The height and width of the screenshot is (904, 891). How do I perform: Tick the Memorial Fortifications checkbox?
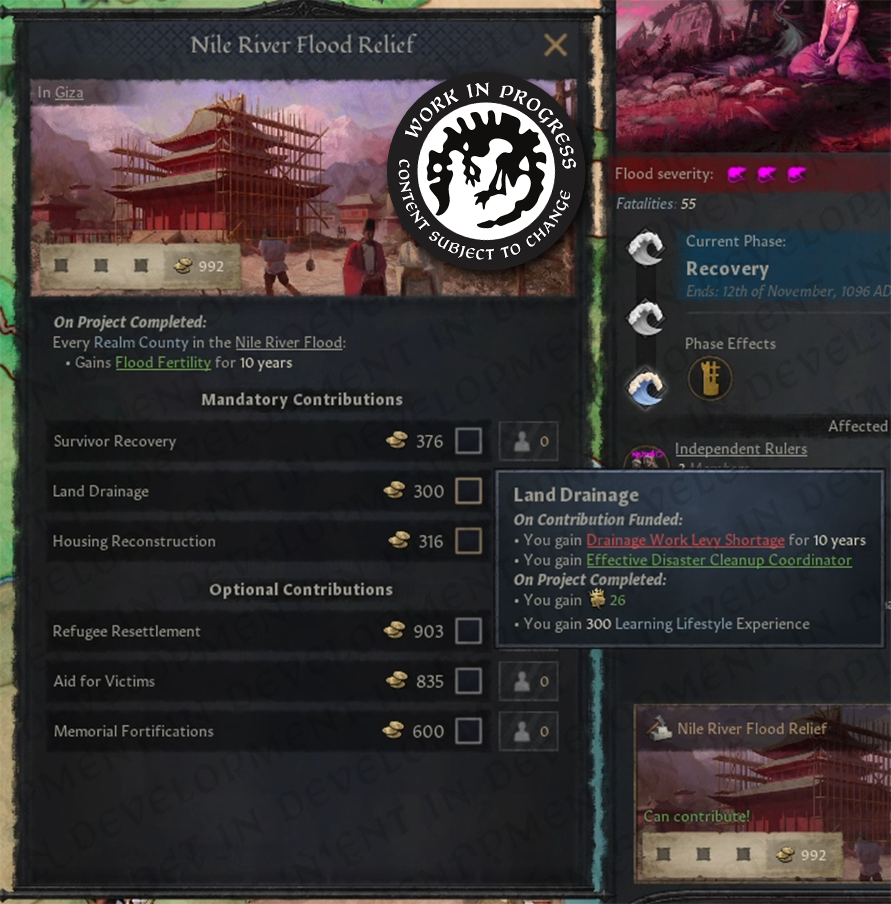468,731
